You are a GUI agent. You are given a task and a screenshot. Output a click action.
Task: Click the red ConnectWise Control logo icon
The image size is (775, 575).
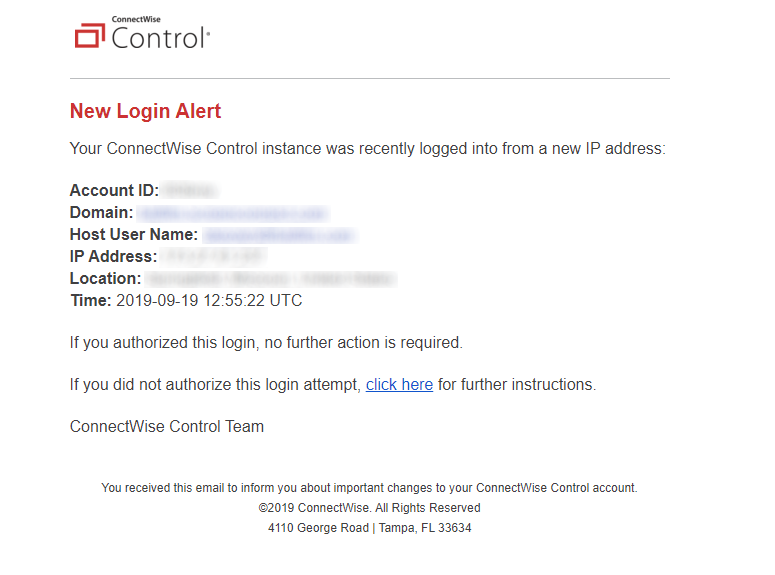tap(89, 36)
